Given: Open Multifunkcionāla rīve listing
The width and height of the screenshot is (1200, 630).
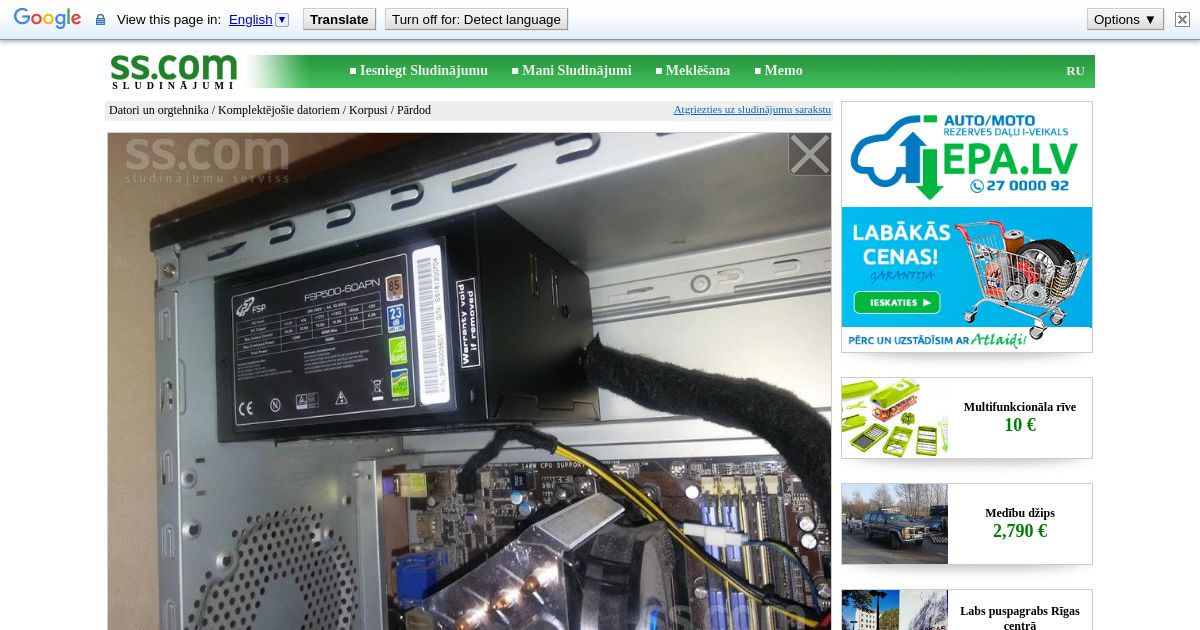Looking at the screenshot, I should 1020,407.
